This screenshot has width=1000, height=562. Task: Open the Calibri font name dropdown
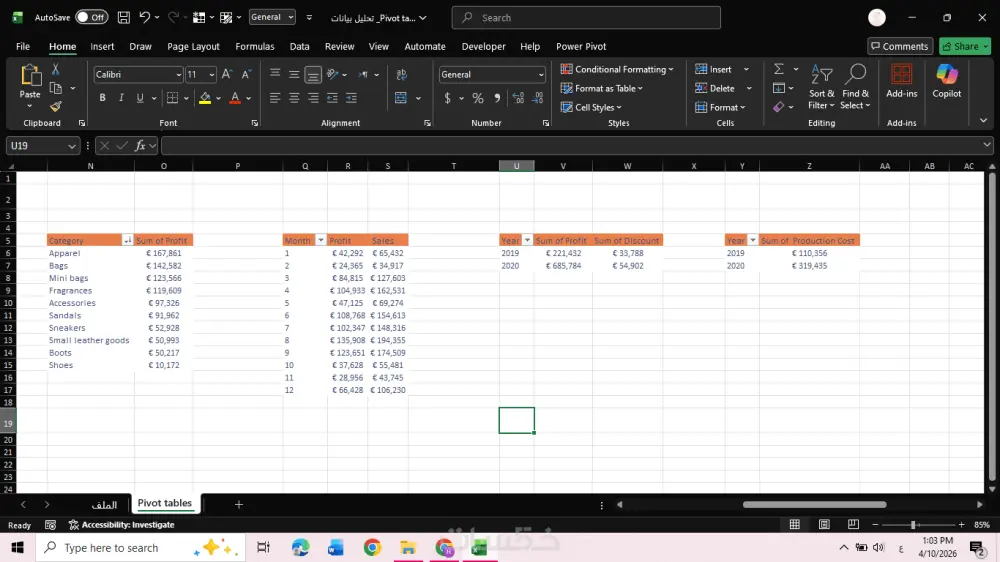click(179, 75)
